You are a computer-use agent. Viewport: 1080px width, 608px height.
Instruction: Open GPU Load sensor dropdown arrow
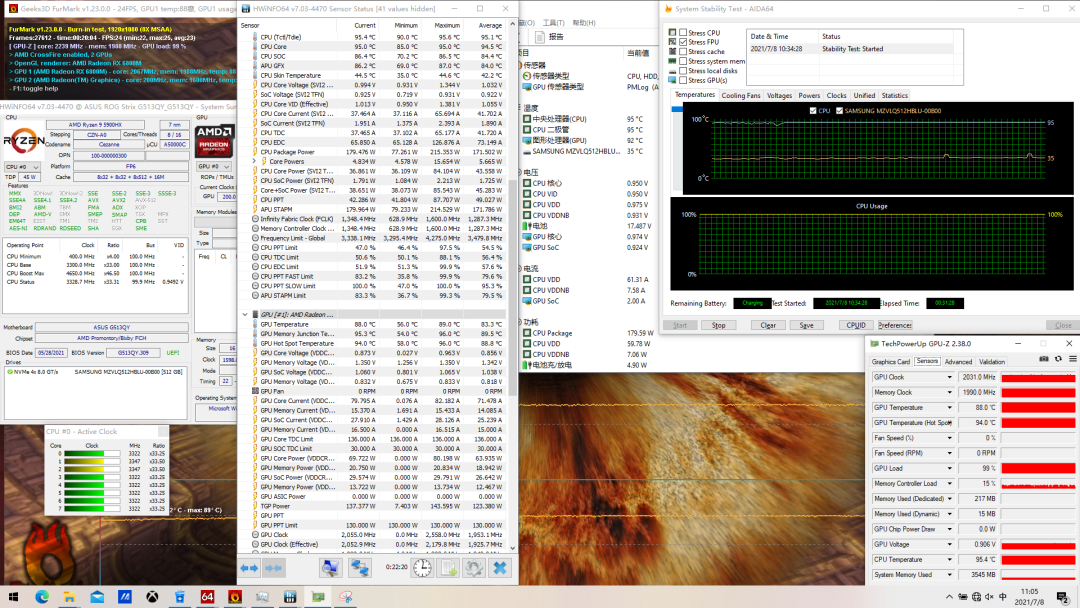click(x=950, y=468)
